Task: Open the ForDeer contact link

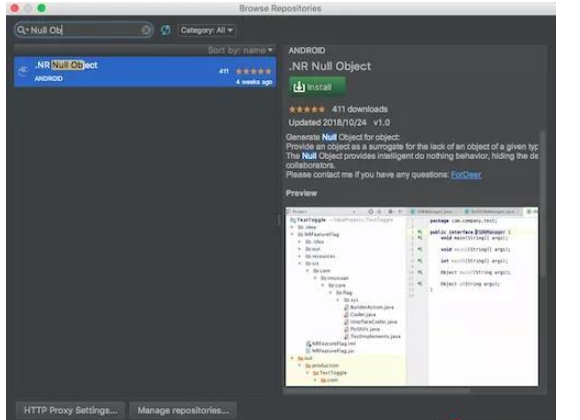Action: (x=466, y=175)
